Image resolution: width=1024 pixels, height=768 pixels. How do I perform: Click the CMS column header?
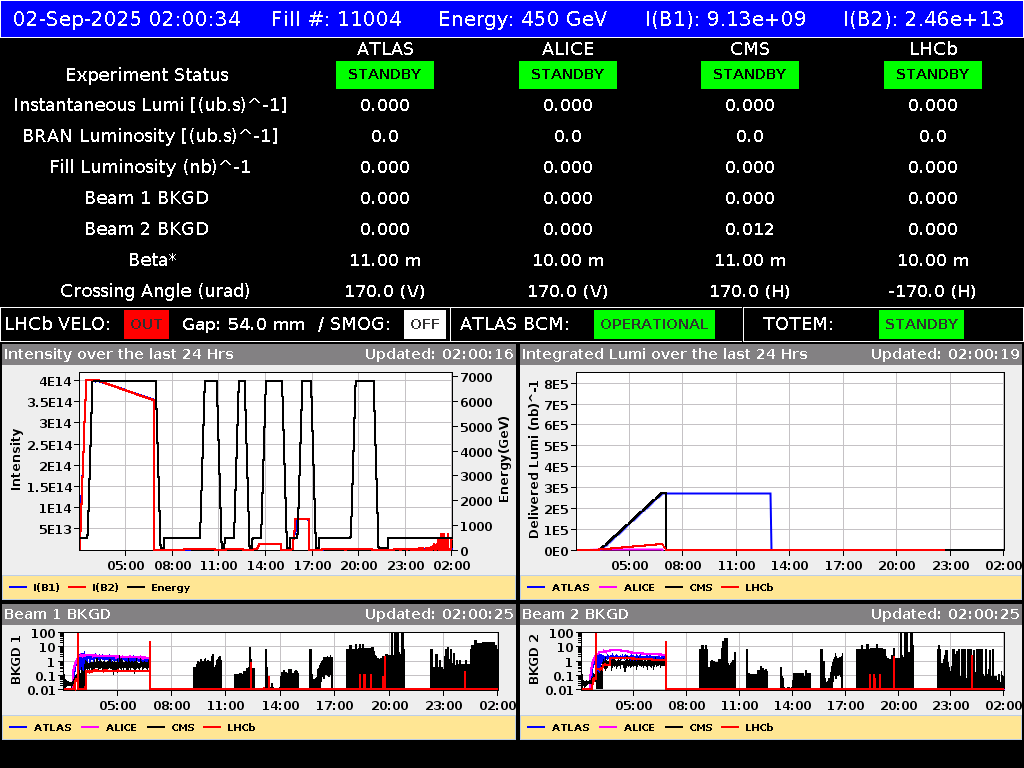pos(750,49)
